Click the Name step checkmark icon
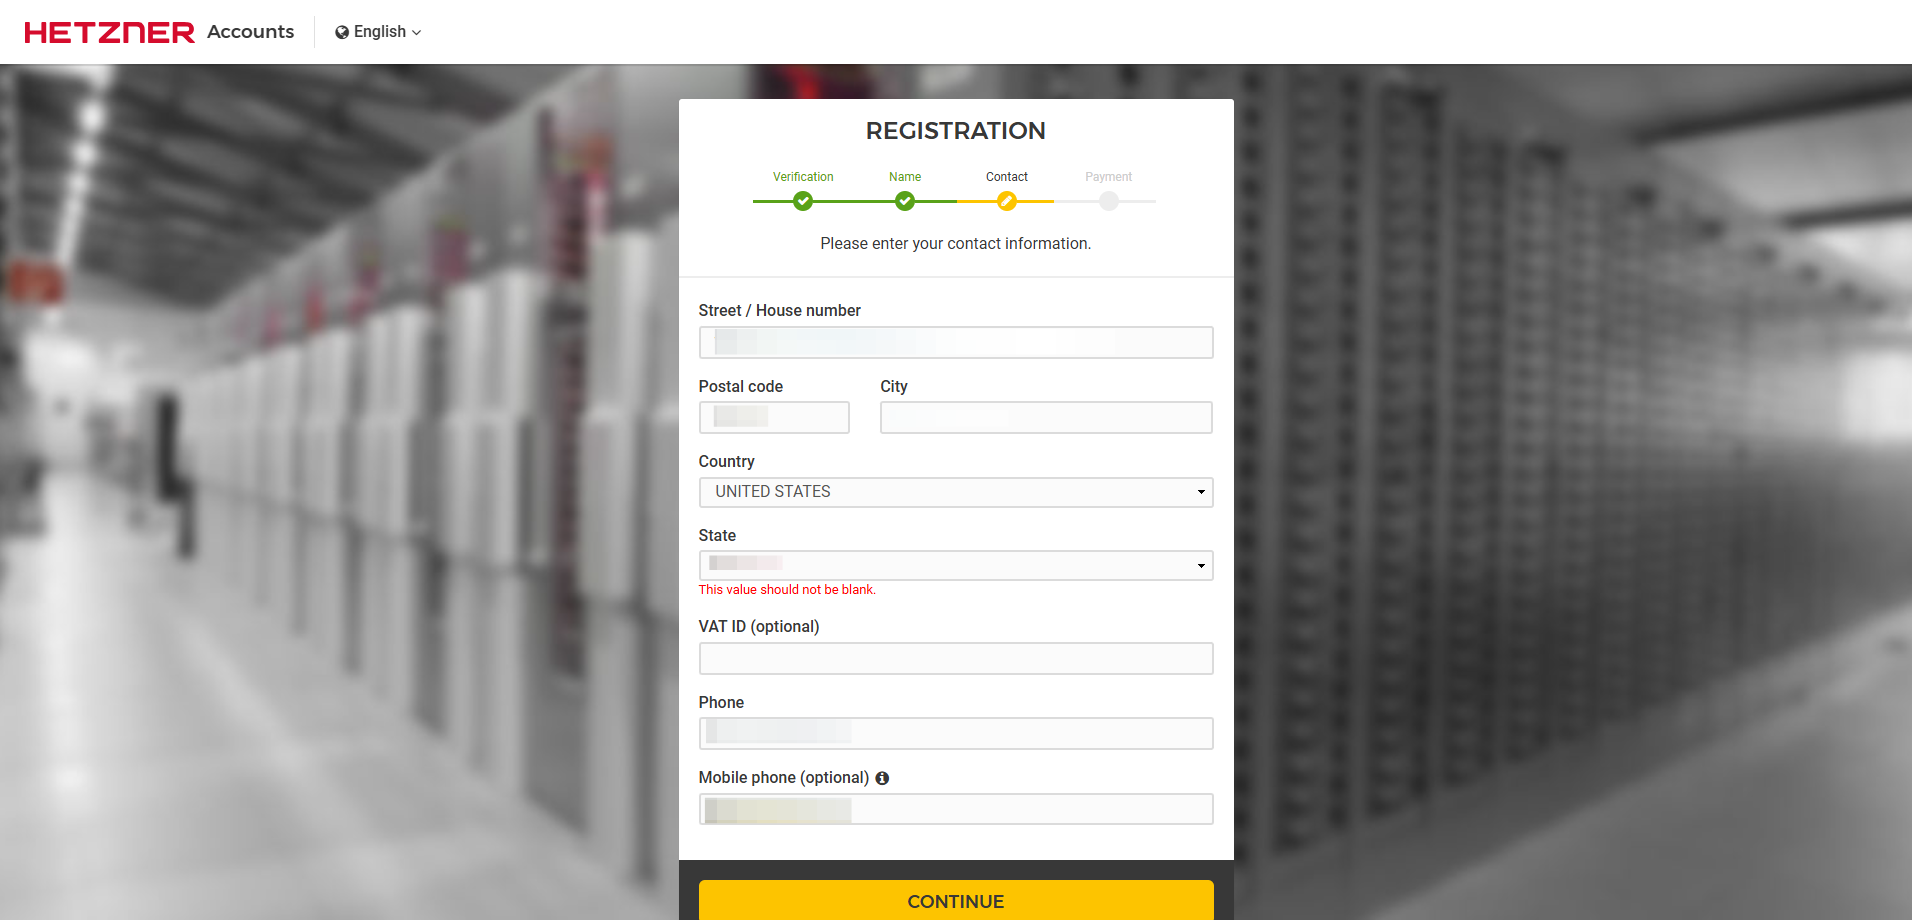Viewport: 1912px width, 920px height. click(x=904, y=201)
